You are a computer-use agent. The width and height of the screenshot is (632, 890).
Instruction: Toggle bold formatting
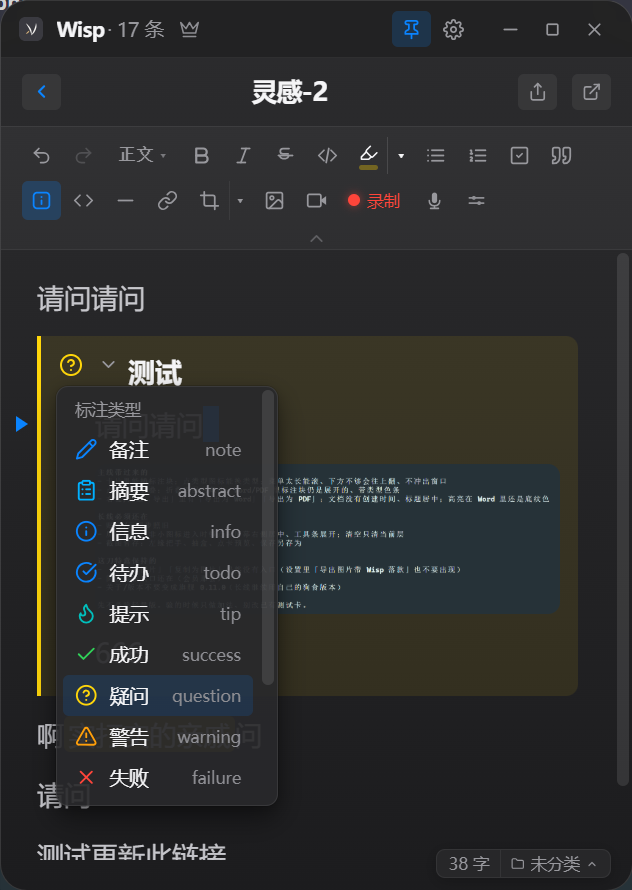pos(201,155)
